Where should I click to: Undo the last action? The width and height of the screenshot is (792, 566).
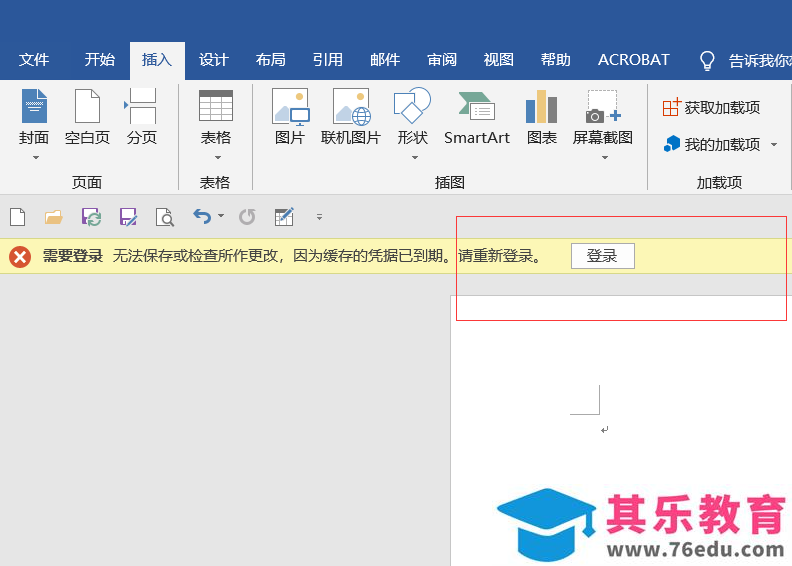point(202,217)
